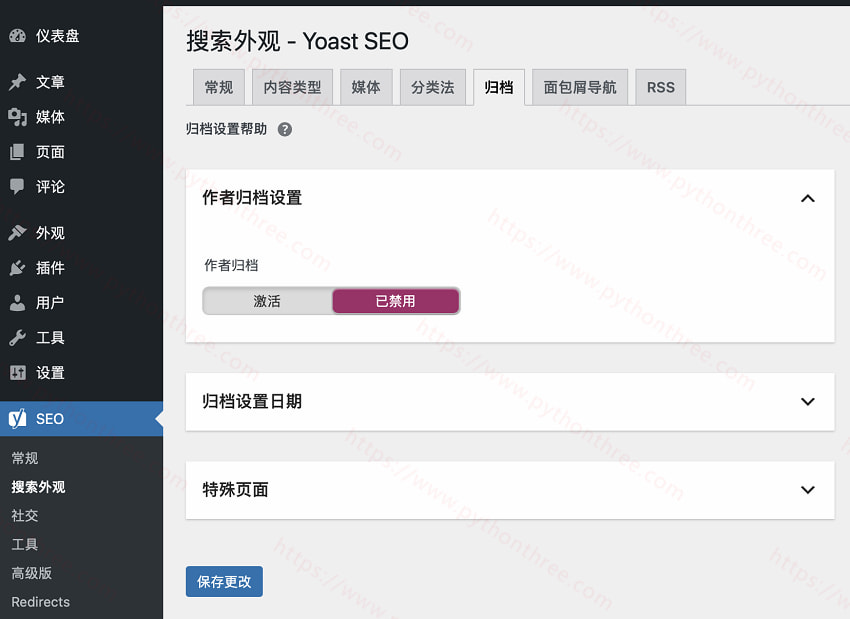The width and height of the screenshot is (850, 619).
Task: Open 媒体 label in the admin menu
Action: 50,117
